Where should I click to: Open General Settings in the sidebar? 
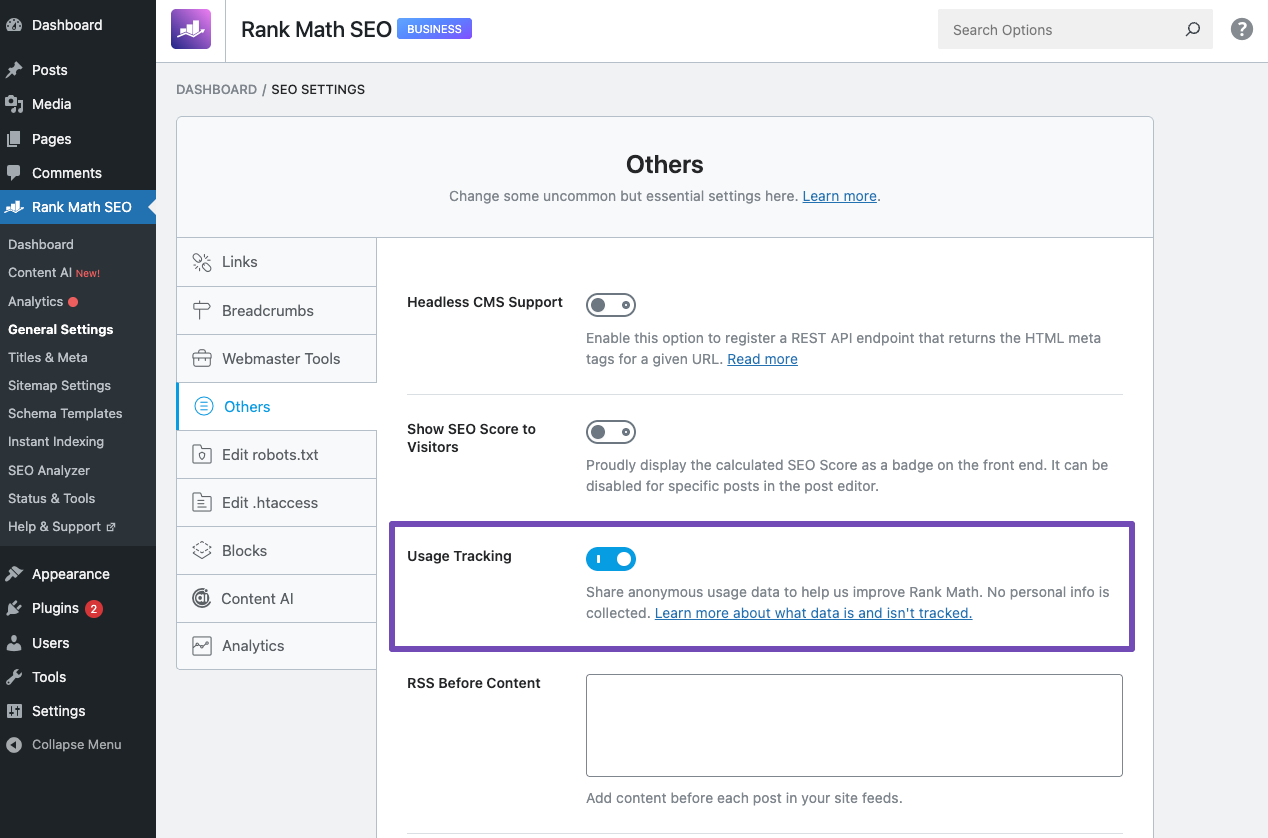coord(61,329)
